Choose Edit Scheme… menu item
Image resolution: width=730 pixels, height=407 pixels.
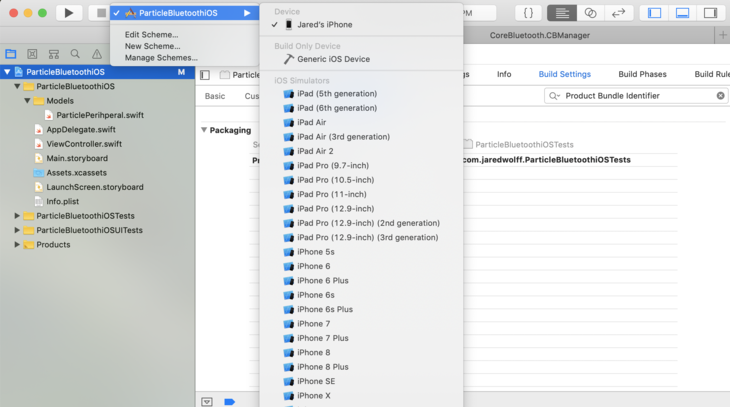coord(151,34)
